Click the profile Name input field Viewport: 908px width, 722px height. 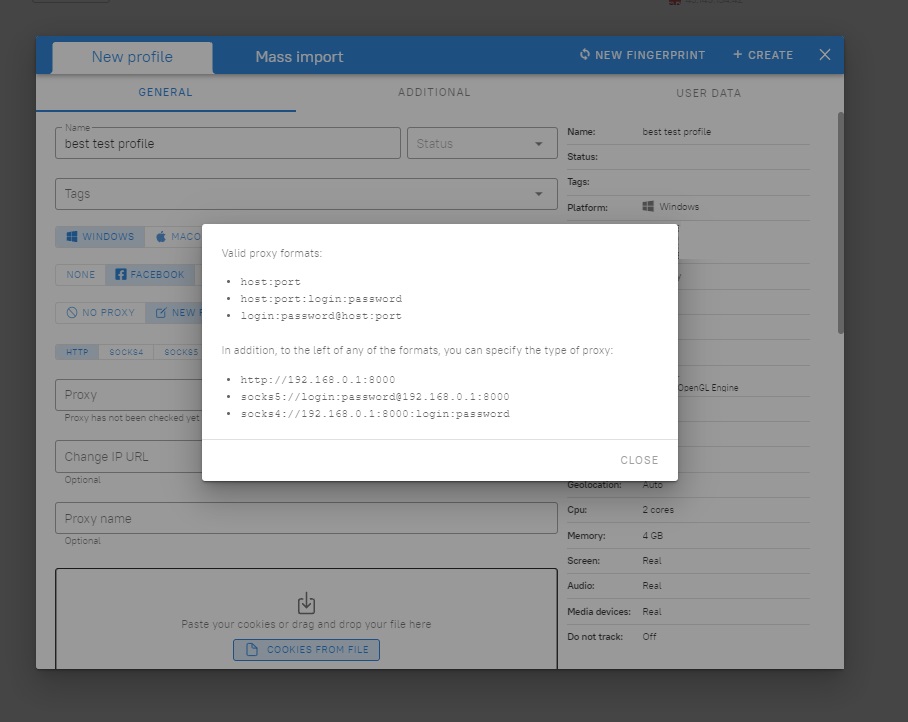pyautogui.click(x=228, y=143)
